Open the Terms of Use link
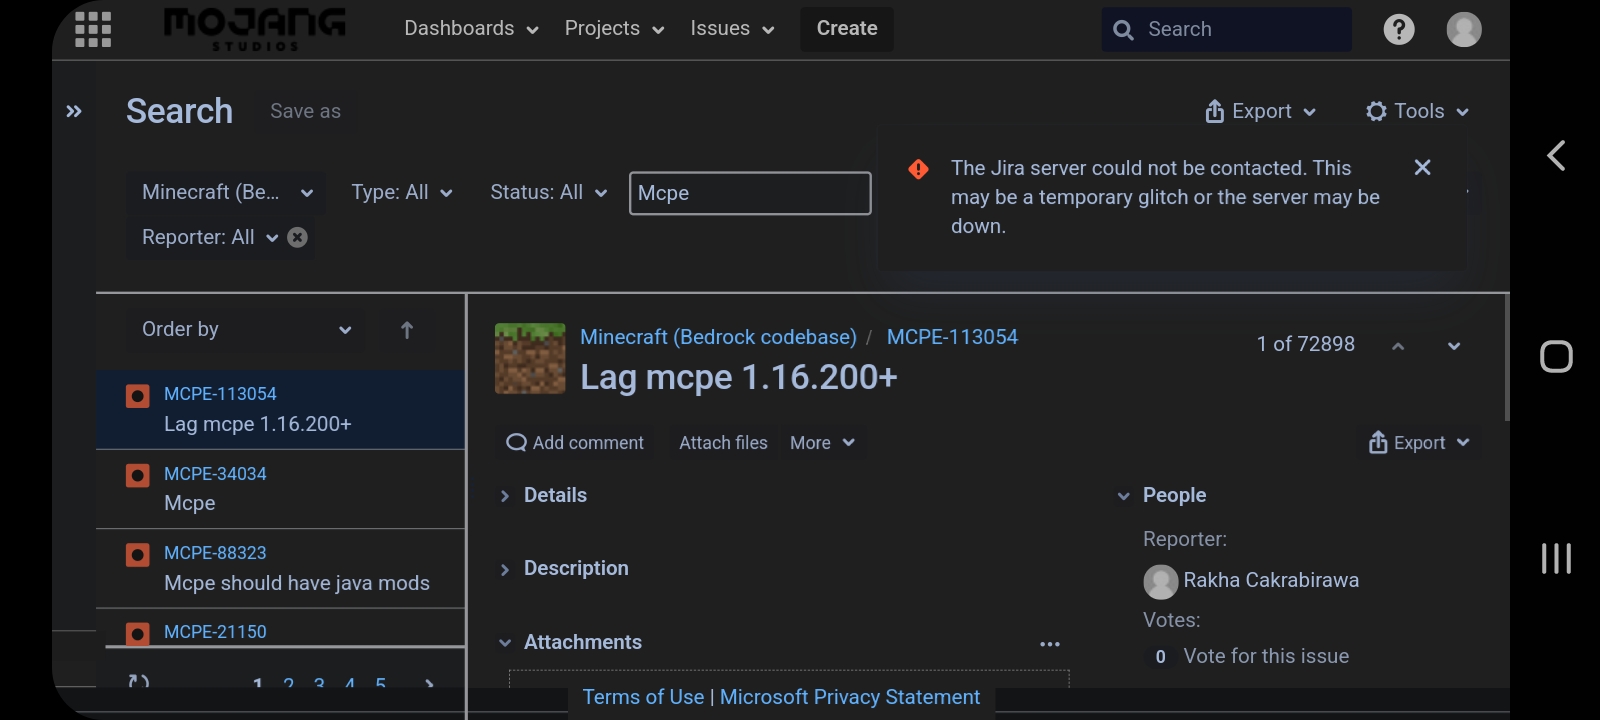Viewport: 1600px width, 720px height. pyautogui.click(x=643, y=697)
